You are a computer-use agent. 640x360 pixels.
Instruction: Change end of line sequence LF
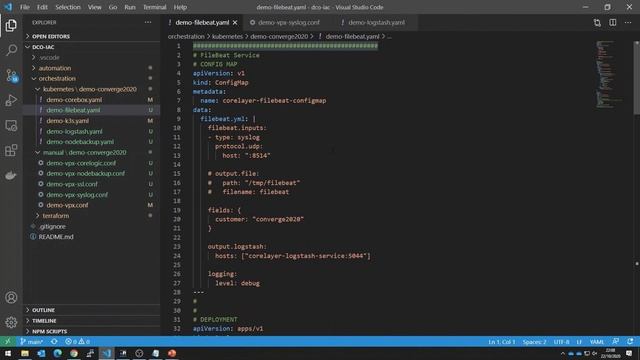tap(579, 342)
